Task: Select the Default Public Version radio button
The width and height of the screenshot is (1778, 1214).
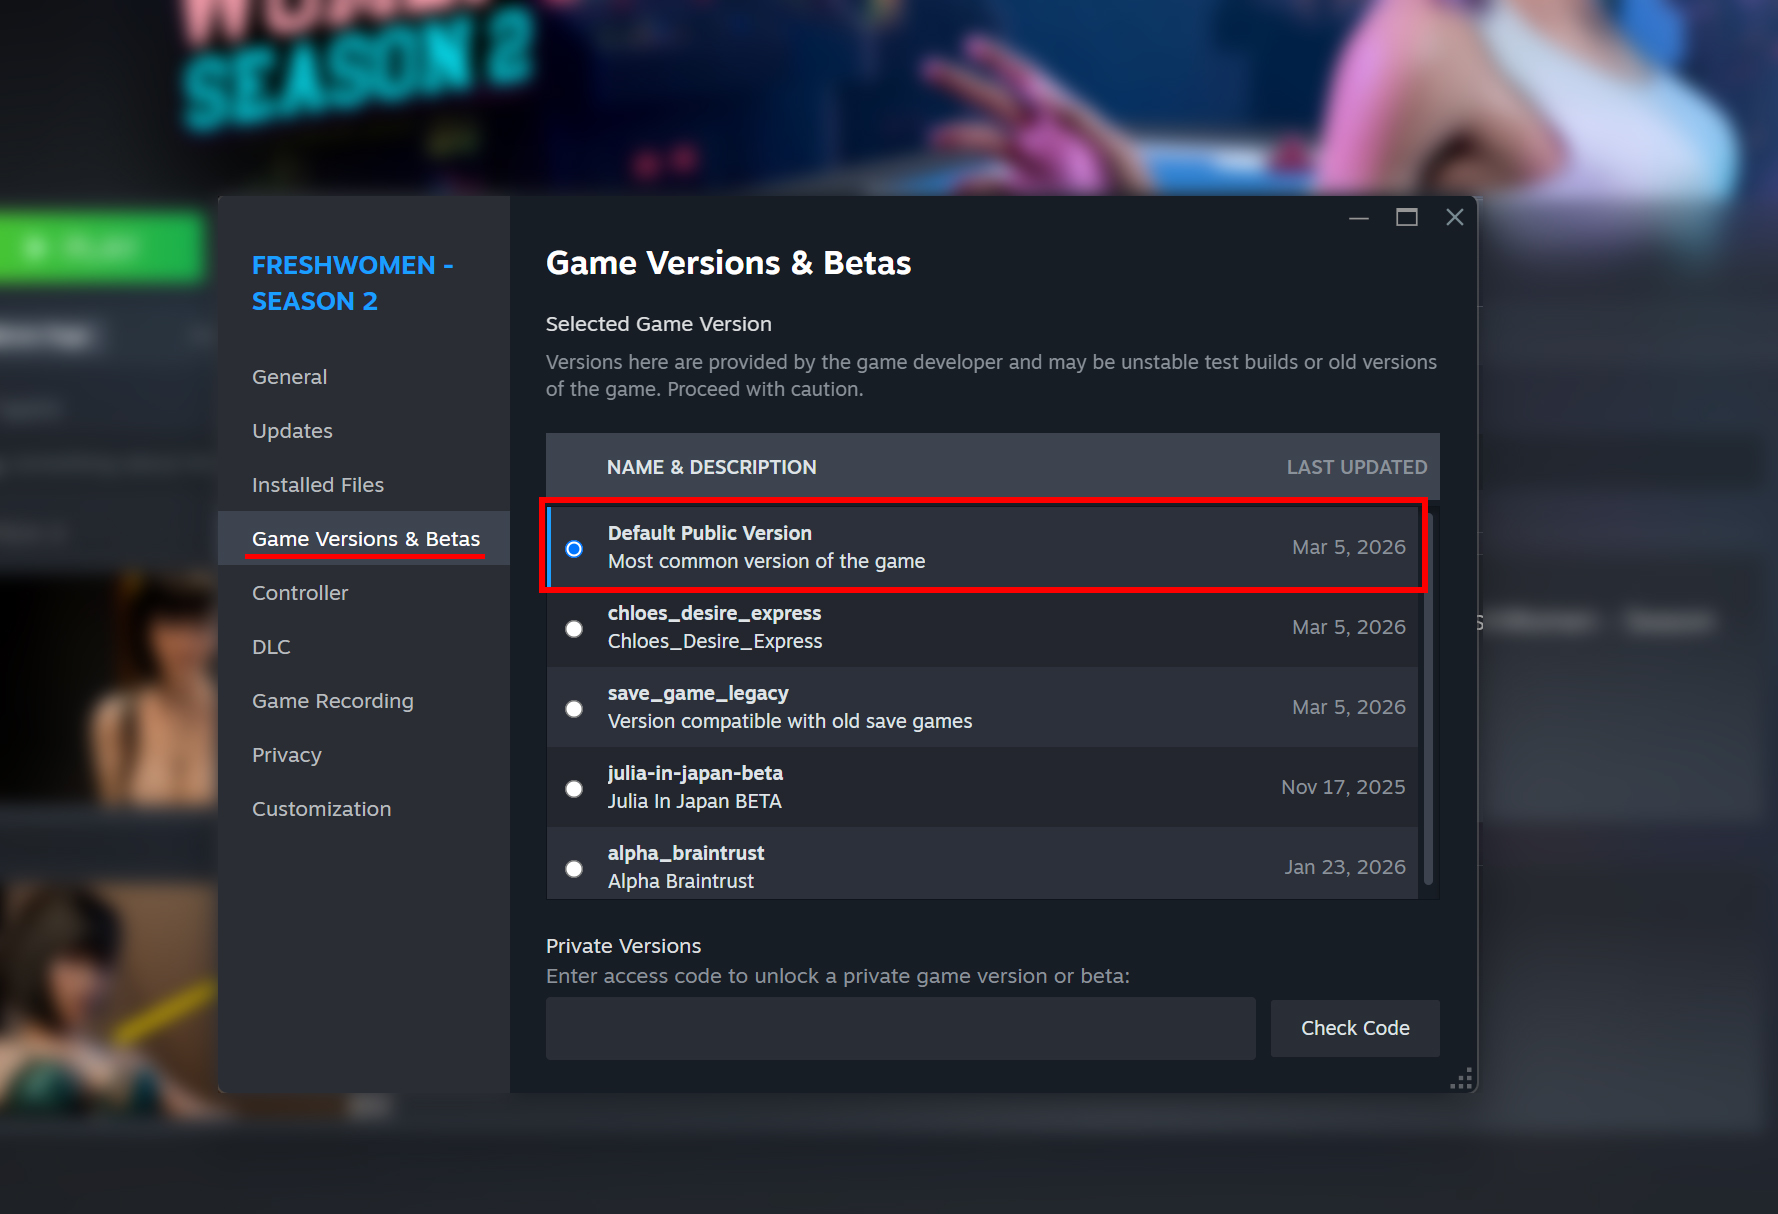Action: (574, 548)
